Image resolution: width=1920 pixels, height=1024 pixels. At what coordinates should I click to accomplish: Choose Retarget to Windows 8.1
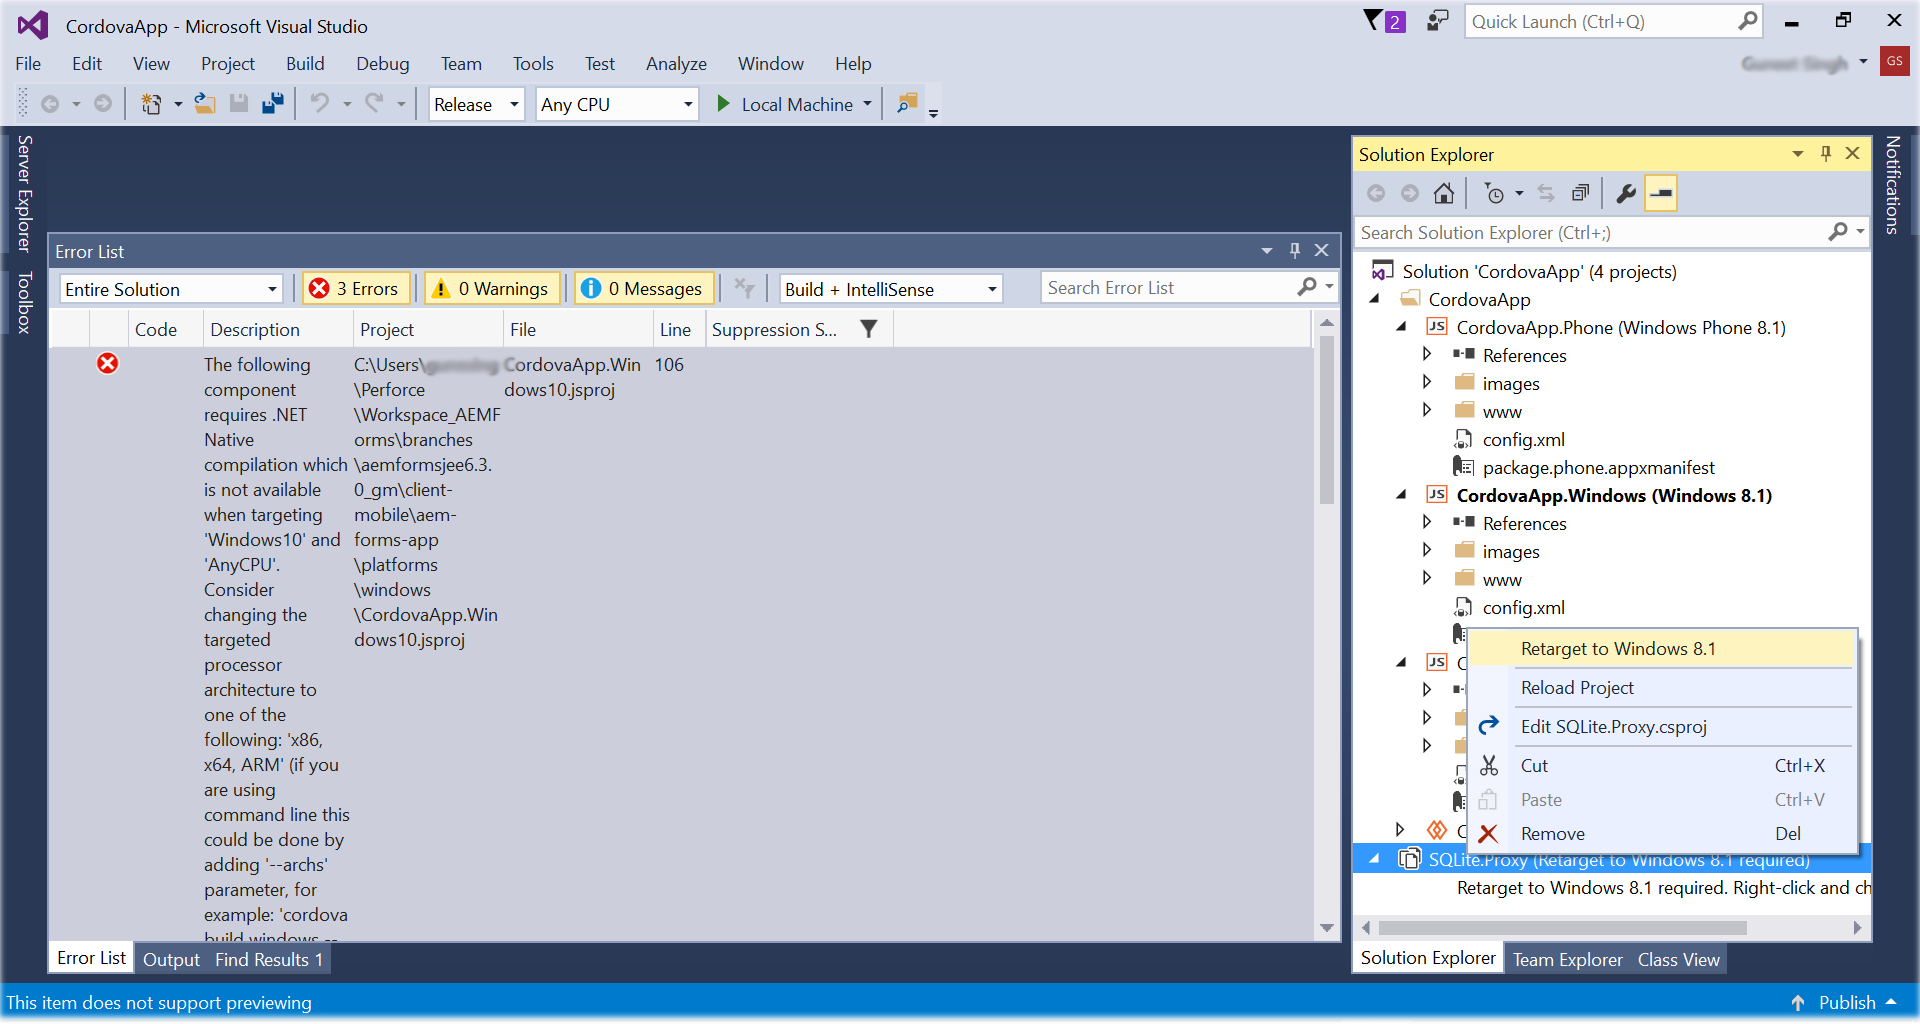pos(1661,649)
